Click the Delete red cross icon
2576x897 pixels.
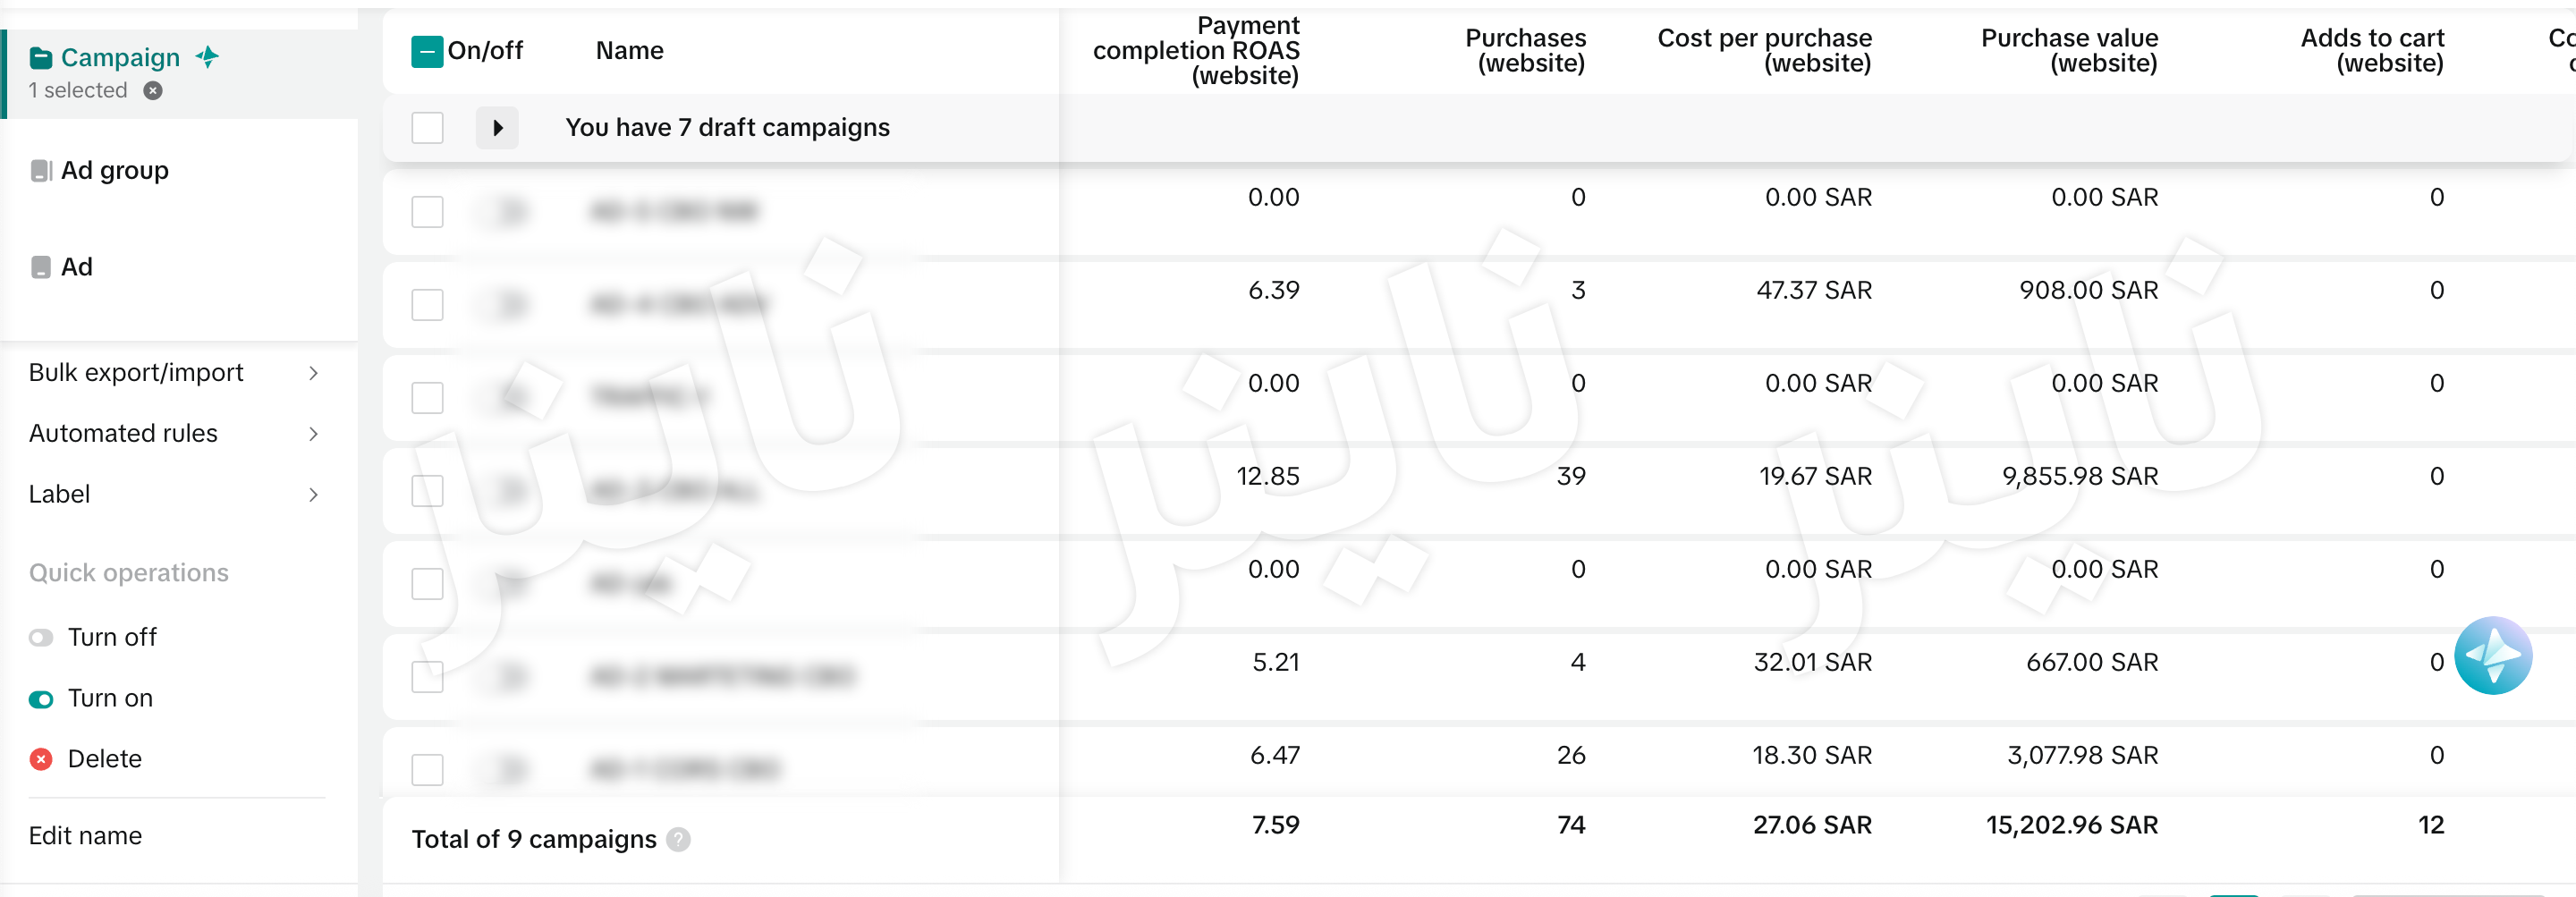[41, 759]
